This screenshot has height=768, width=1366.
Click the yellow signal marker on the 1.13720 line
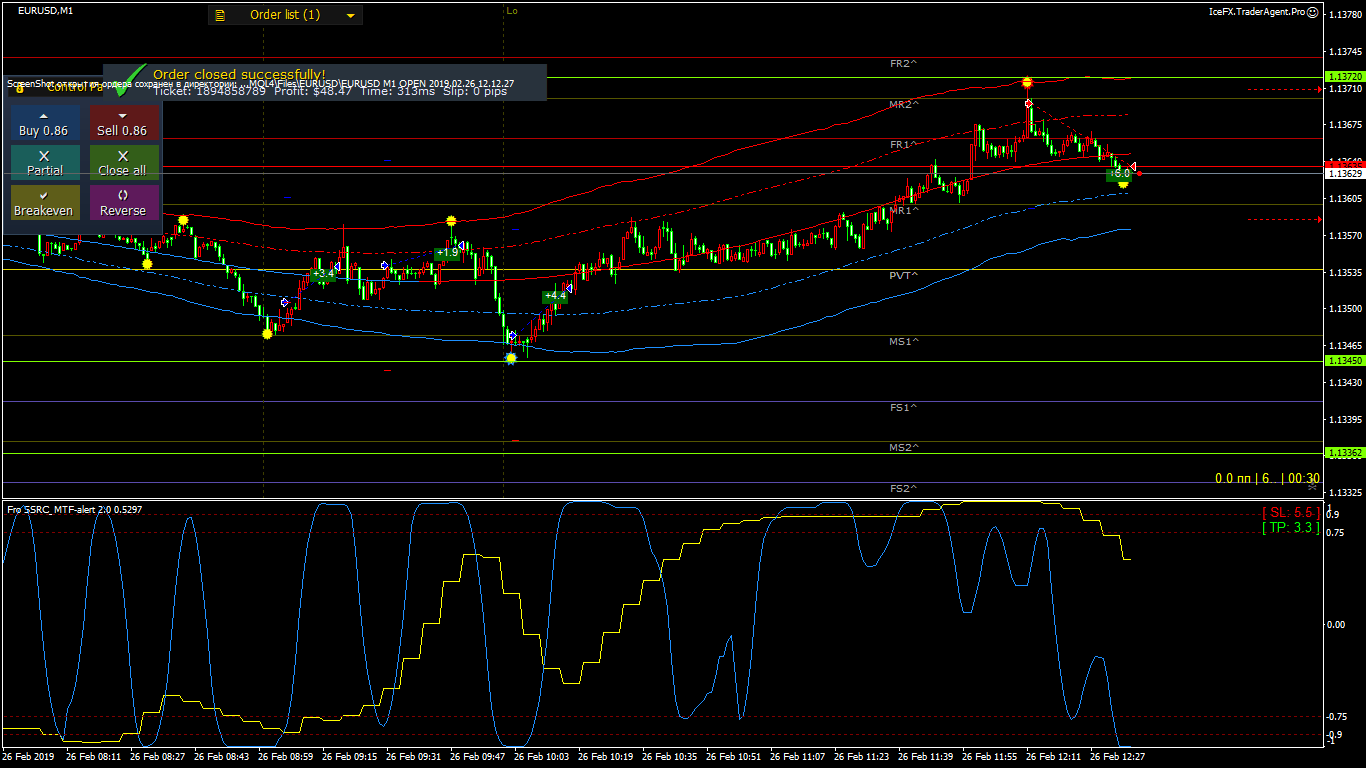point(1027,82)
